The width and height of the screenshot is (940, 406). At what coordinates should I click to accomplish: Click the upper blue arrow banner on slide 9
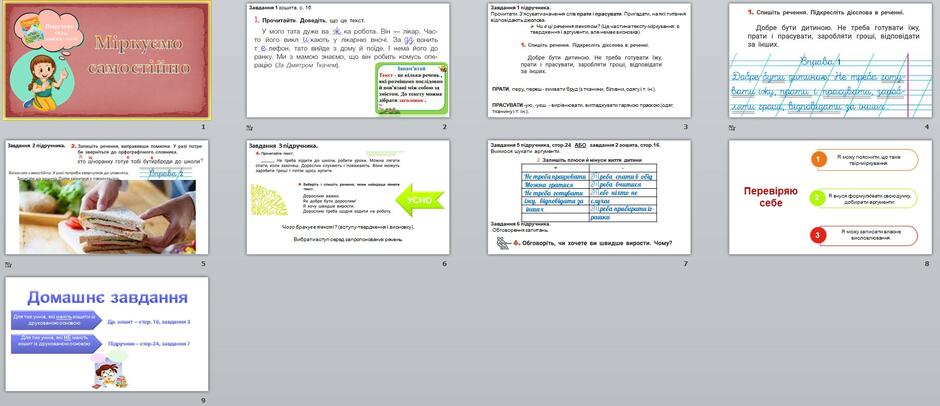[x=56, y=320]
